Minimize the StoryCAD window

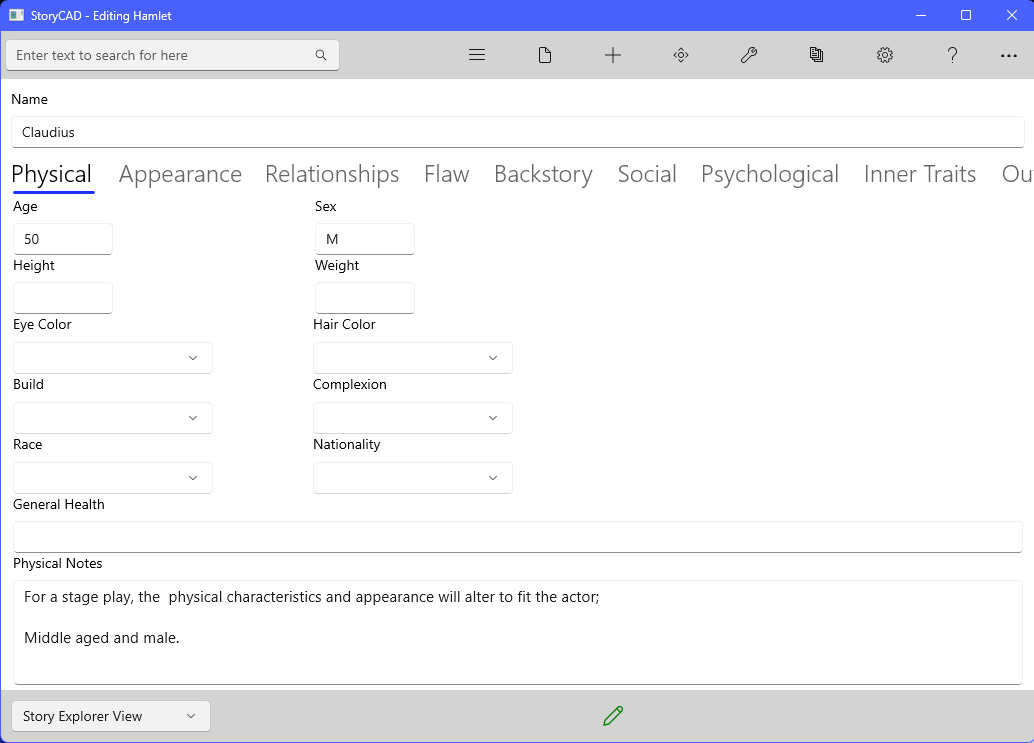tap(921, 15)
